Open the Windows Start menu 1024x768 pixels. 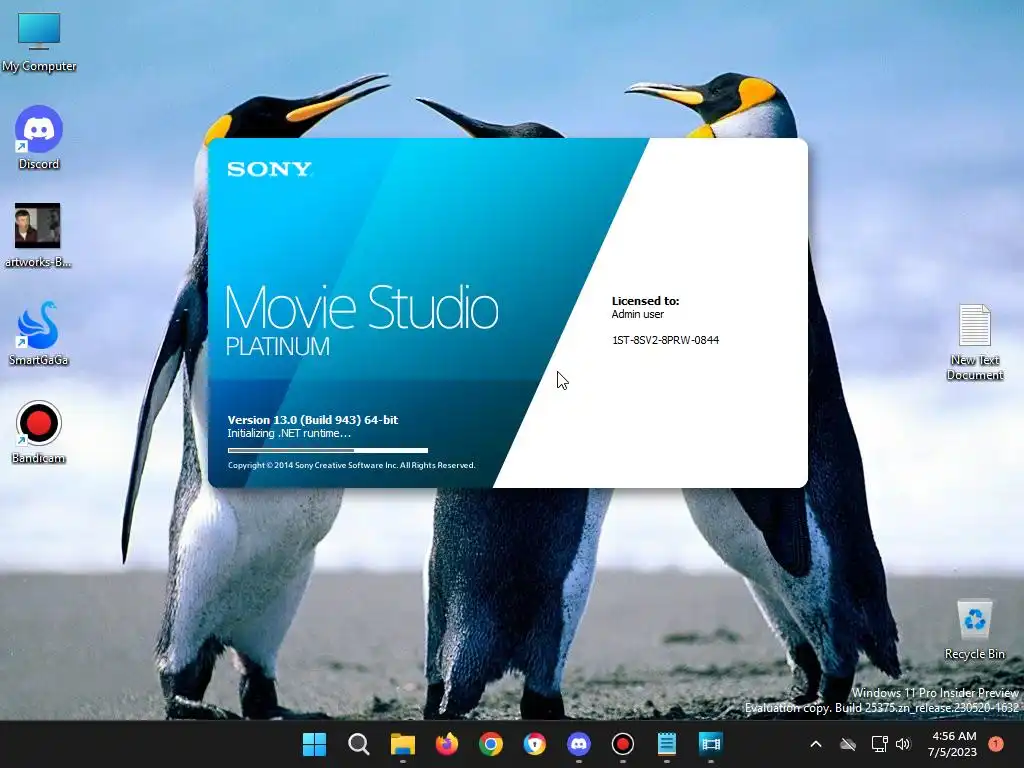[314, 744]
